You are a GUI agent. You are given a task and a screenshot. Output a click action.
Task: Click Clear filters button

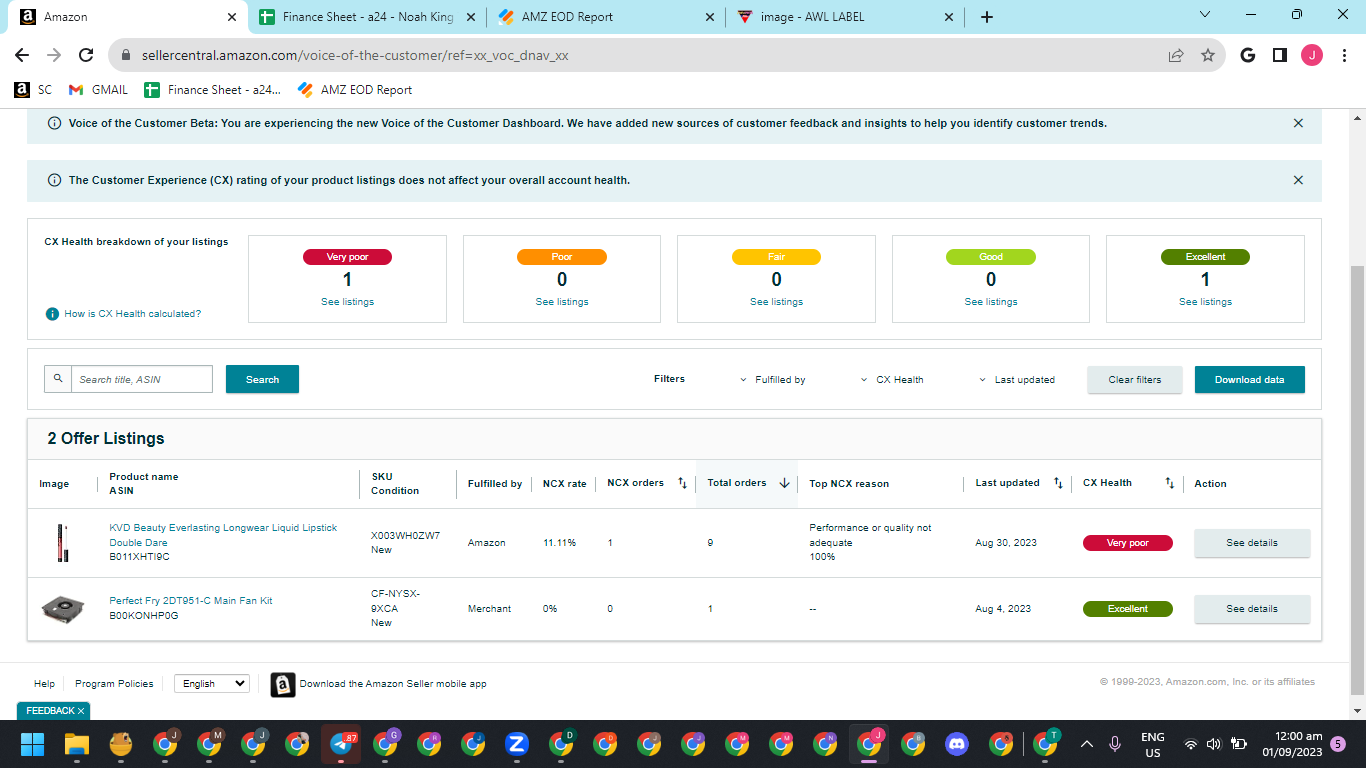[x=1135, y=379]
